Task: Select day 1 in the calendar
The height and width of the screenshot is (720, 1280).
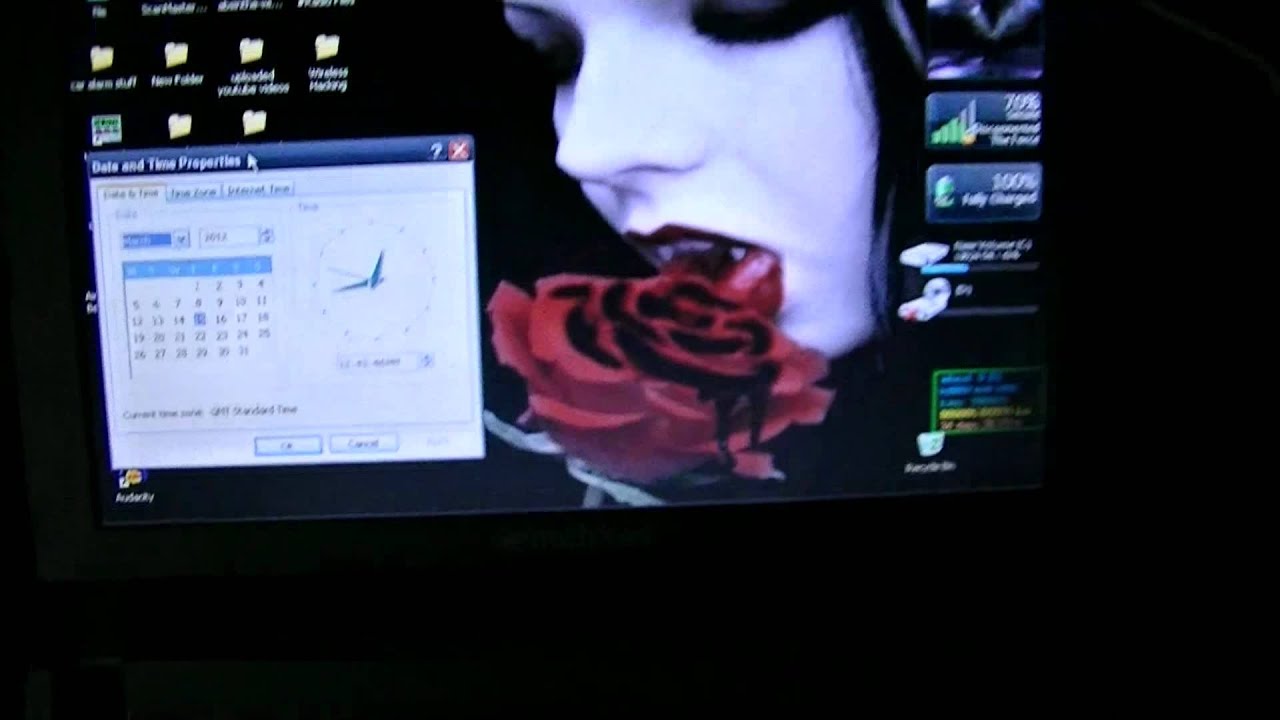Action: point(198,286)
